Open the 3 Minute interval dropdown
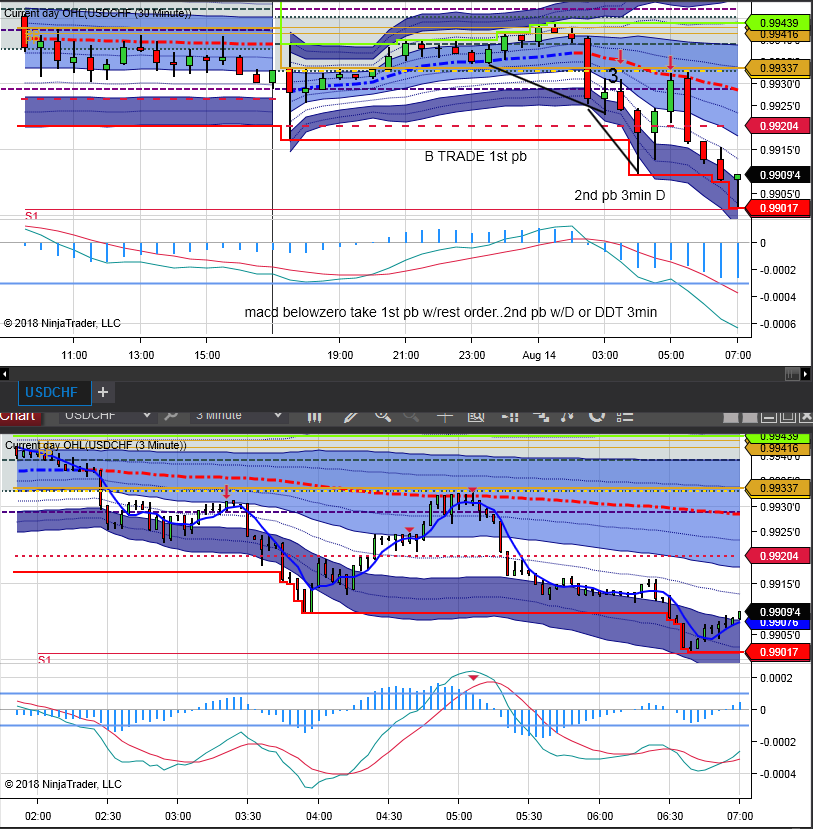This screenshot has height=829, width=813. point(239,416)
